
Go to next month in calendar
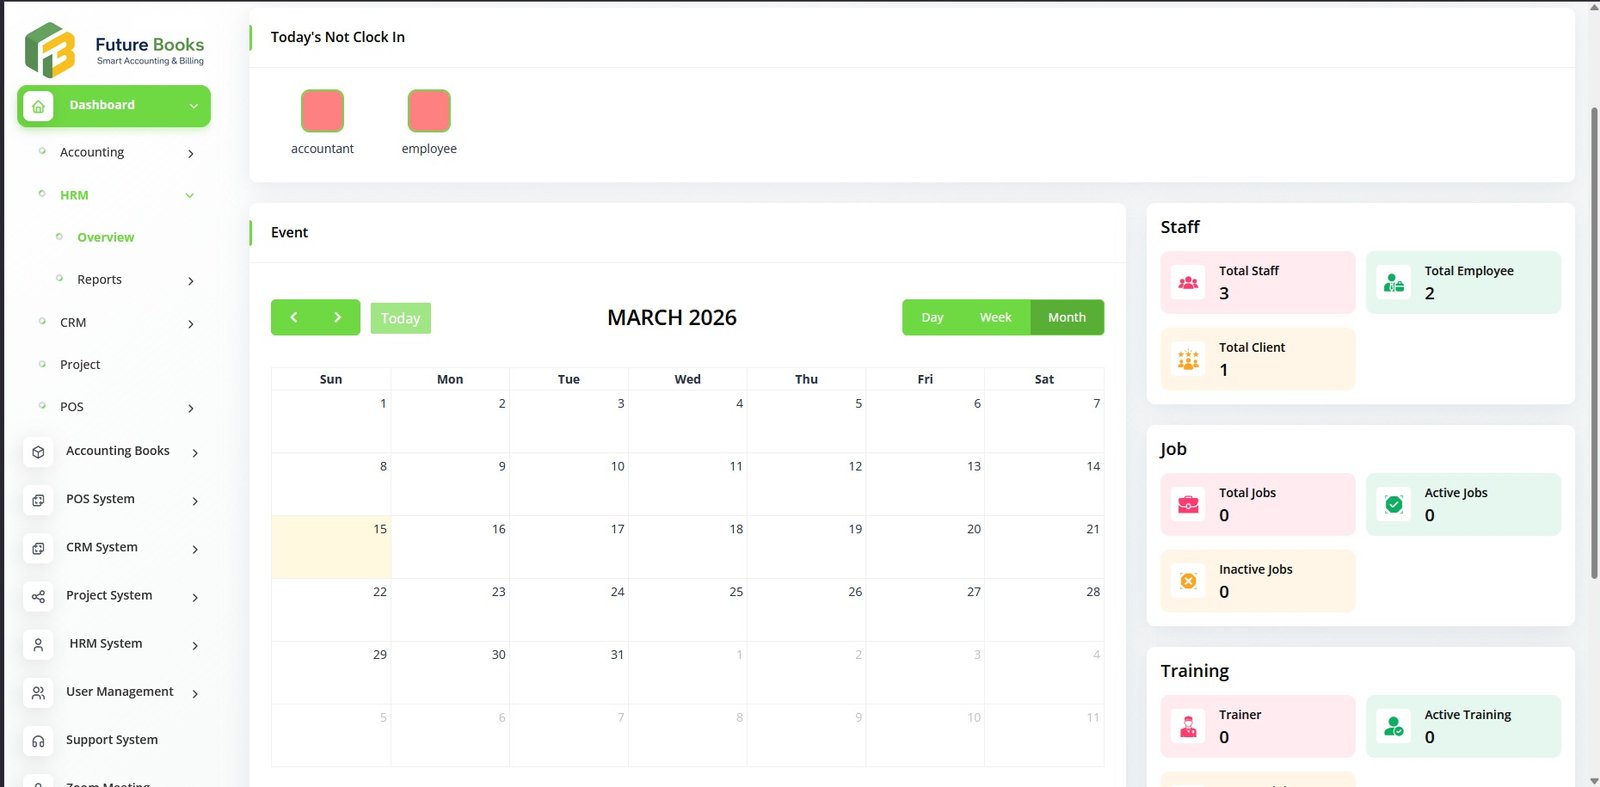(x=337, y=318)
